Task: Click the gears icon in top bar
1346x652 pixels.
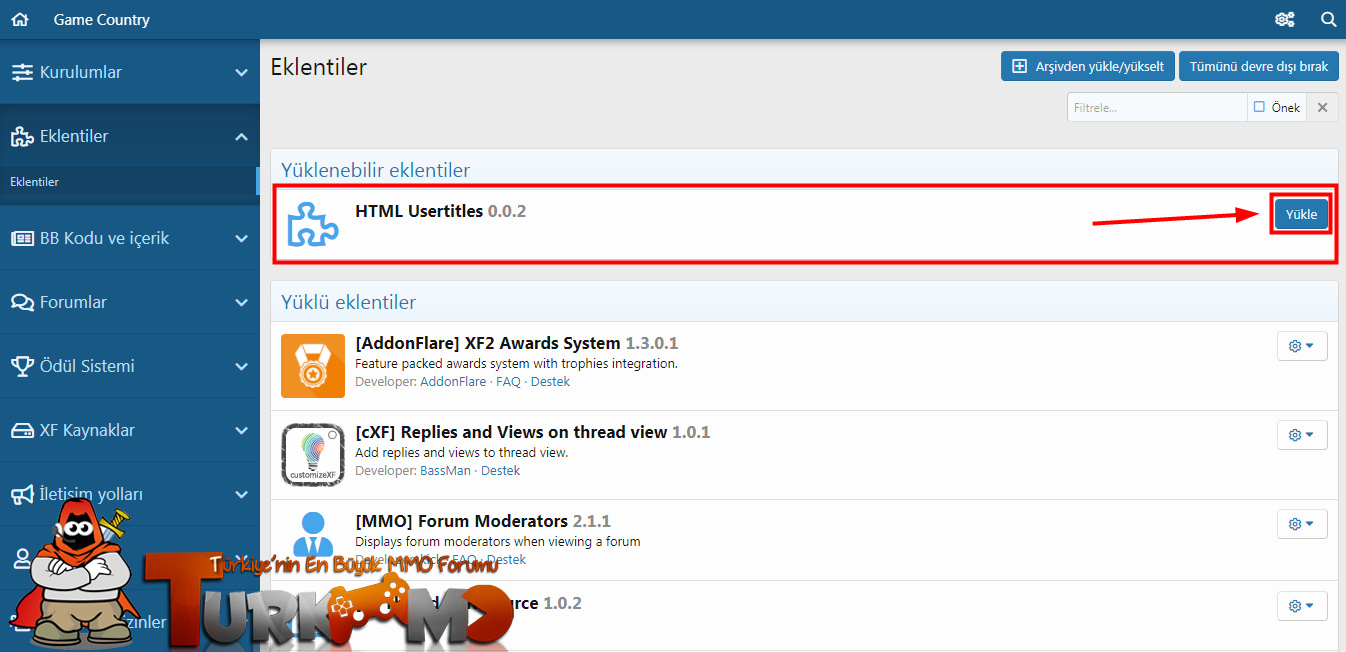Action: [1284, 19]
